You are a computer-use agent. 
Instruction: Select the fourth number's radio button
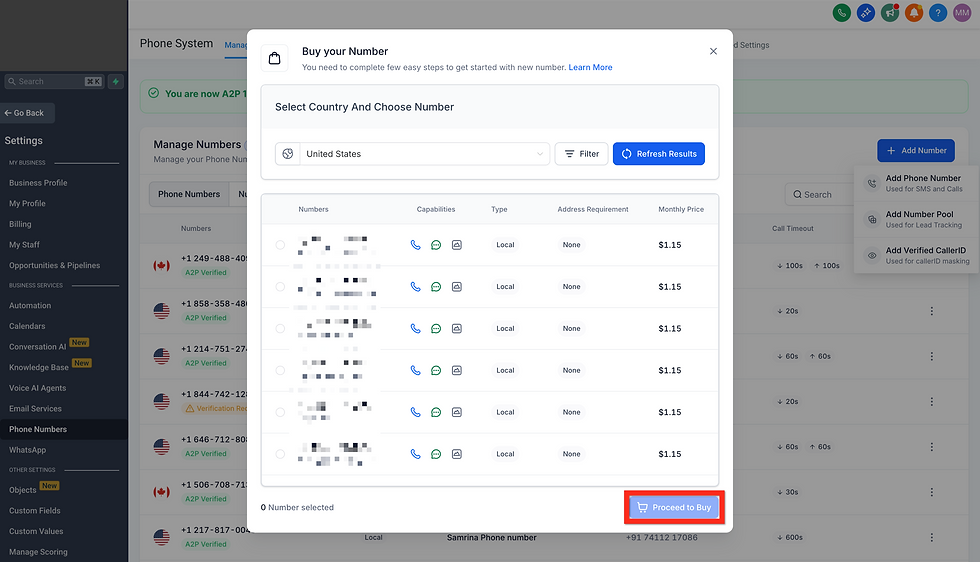[280, 370]
